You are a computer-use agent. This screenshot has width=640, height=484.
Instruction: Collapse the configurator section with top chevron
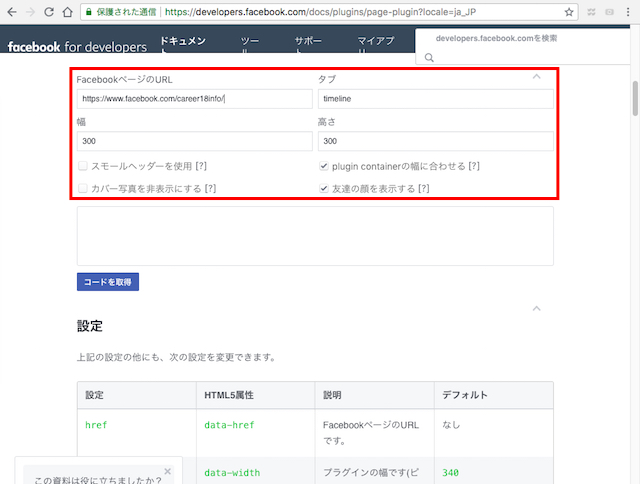click(536, 77)
